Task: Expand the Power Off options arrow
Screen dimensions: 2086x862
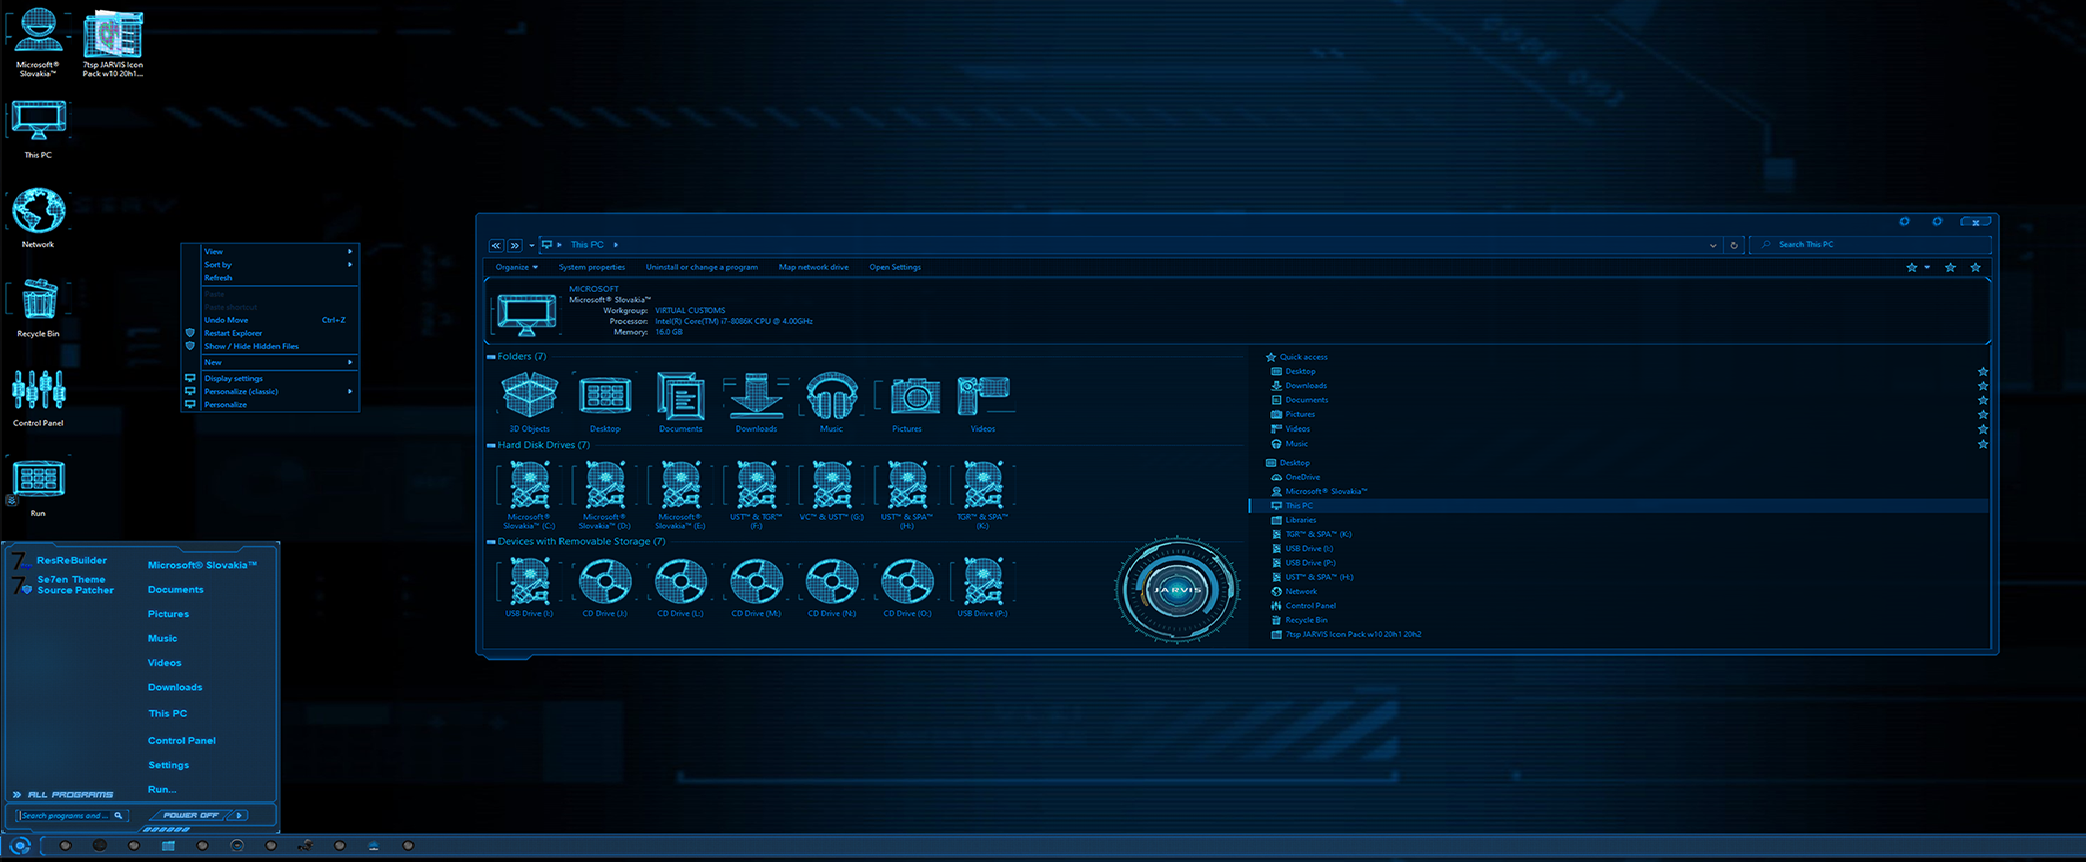Action: 240,815
